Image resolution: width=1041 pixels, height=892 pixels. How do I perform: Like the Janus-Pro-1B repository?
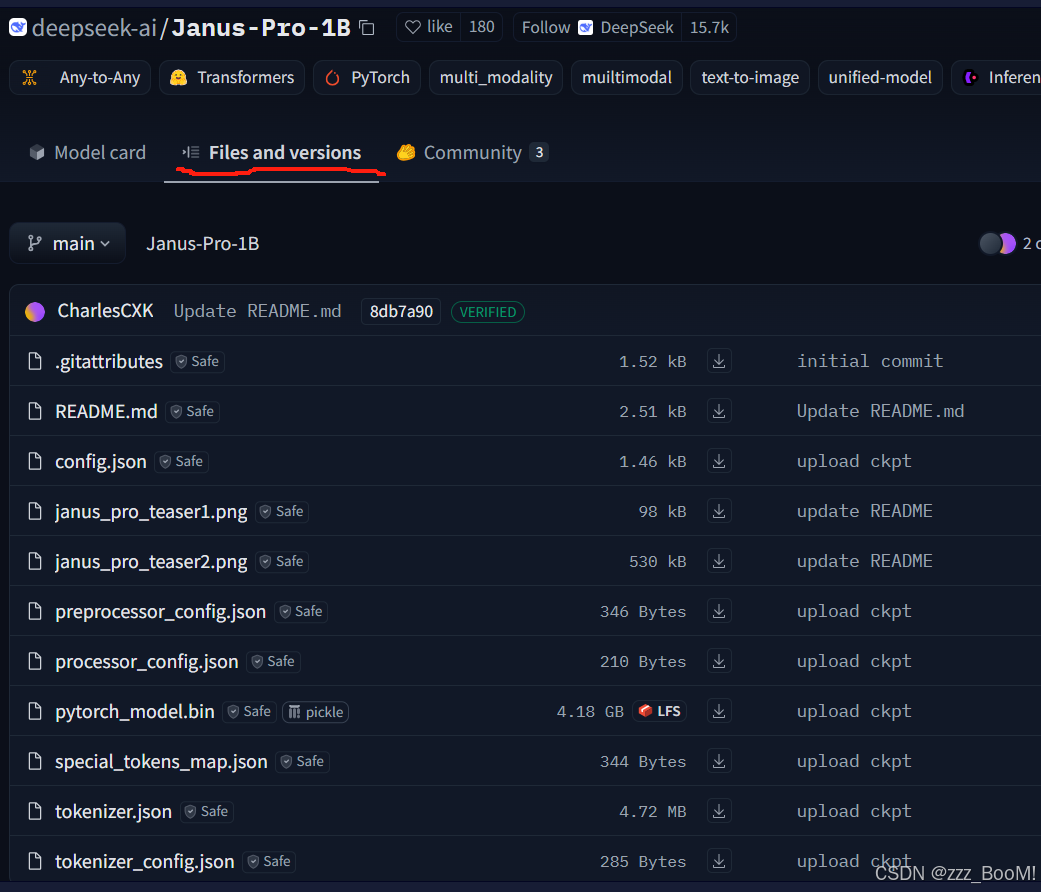click(x=429, y=27)
